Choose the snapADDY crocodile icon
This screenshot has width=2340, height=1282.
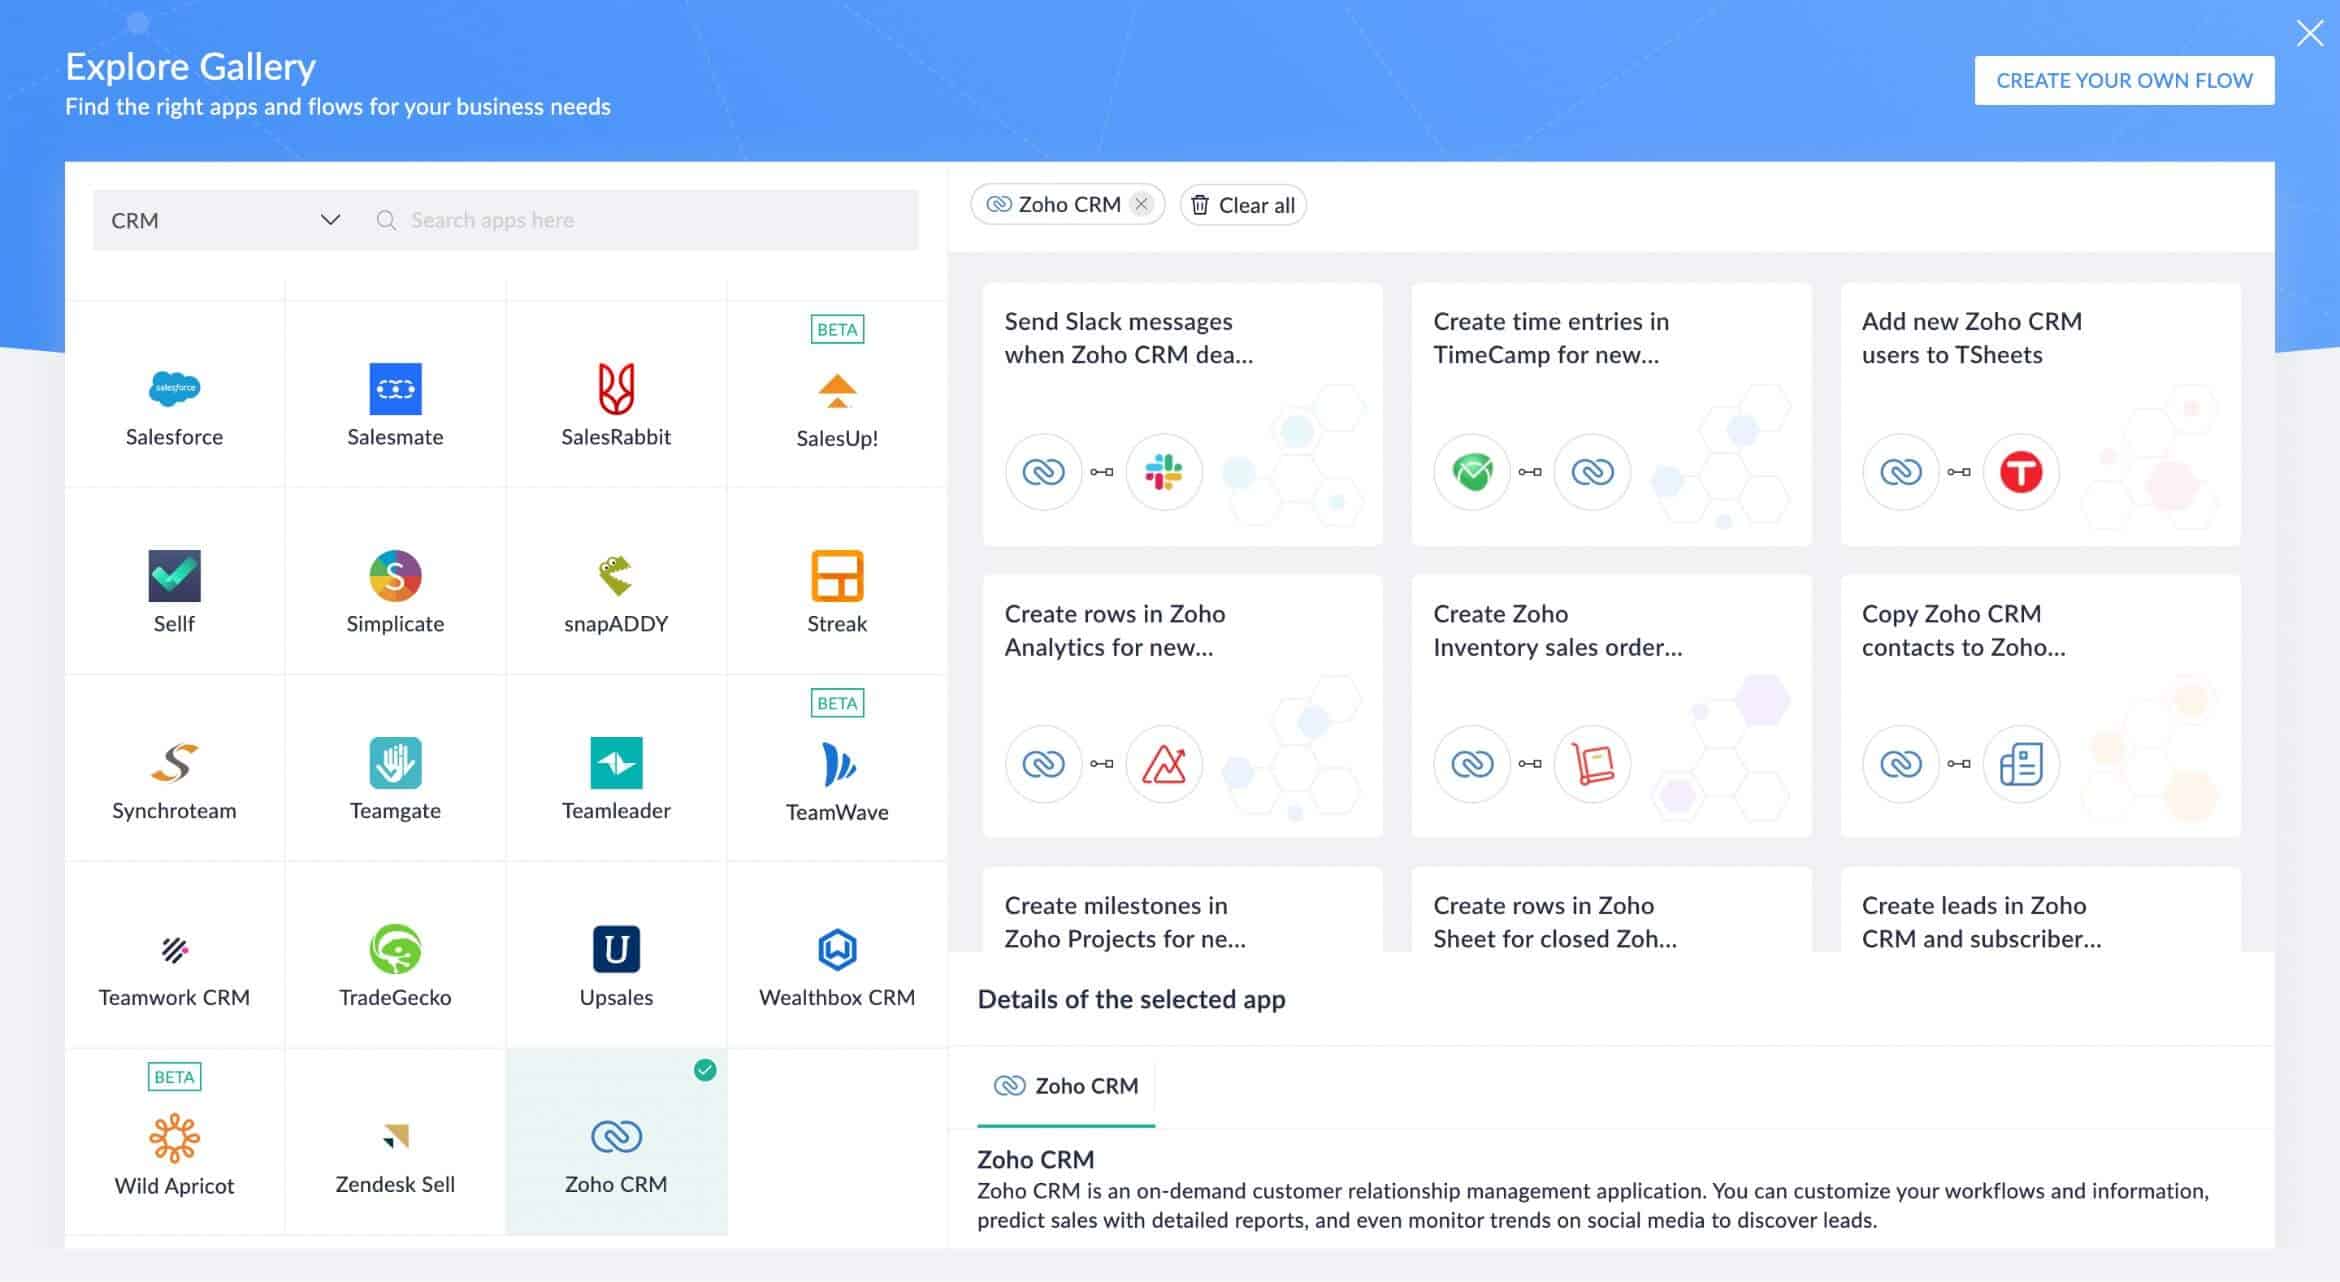point(616,575)
